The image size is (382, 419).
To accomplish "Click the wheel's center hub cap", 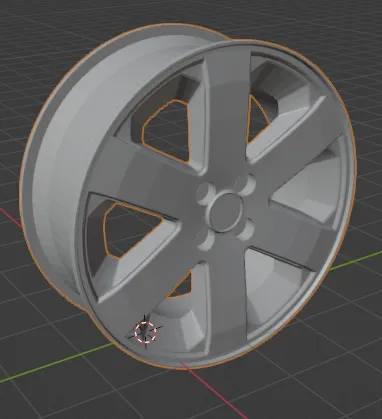I will pyautogui.click(x=226, y=211).
